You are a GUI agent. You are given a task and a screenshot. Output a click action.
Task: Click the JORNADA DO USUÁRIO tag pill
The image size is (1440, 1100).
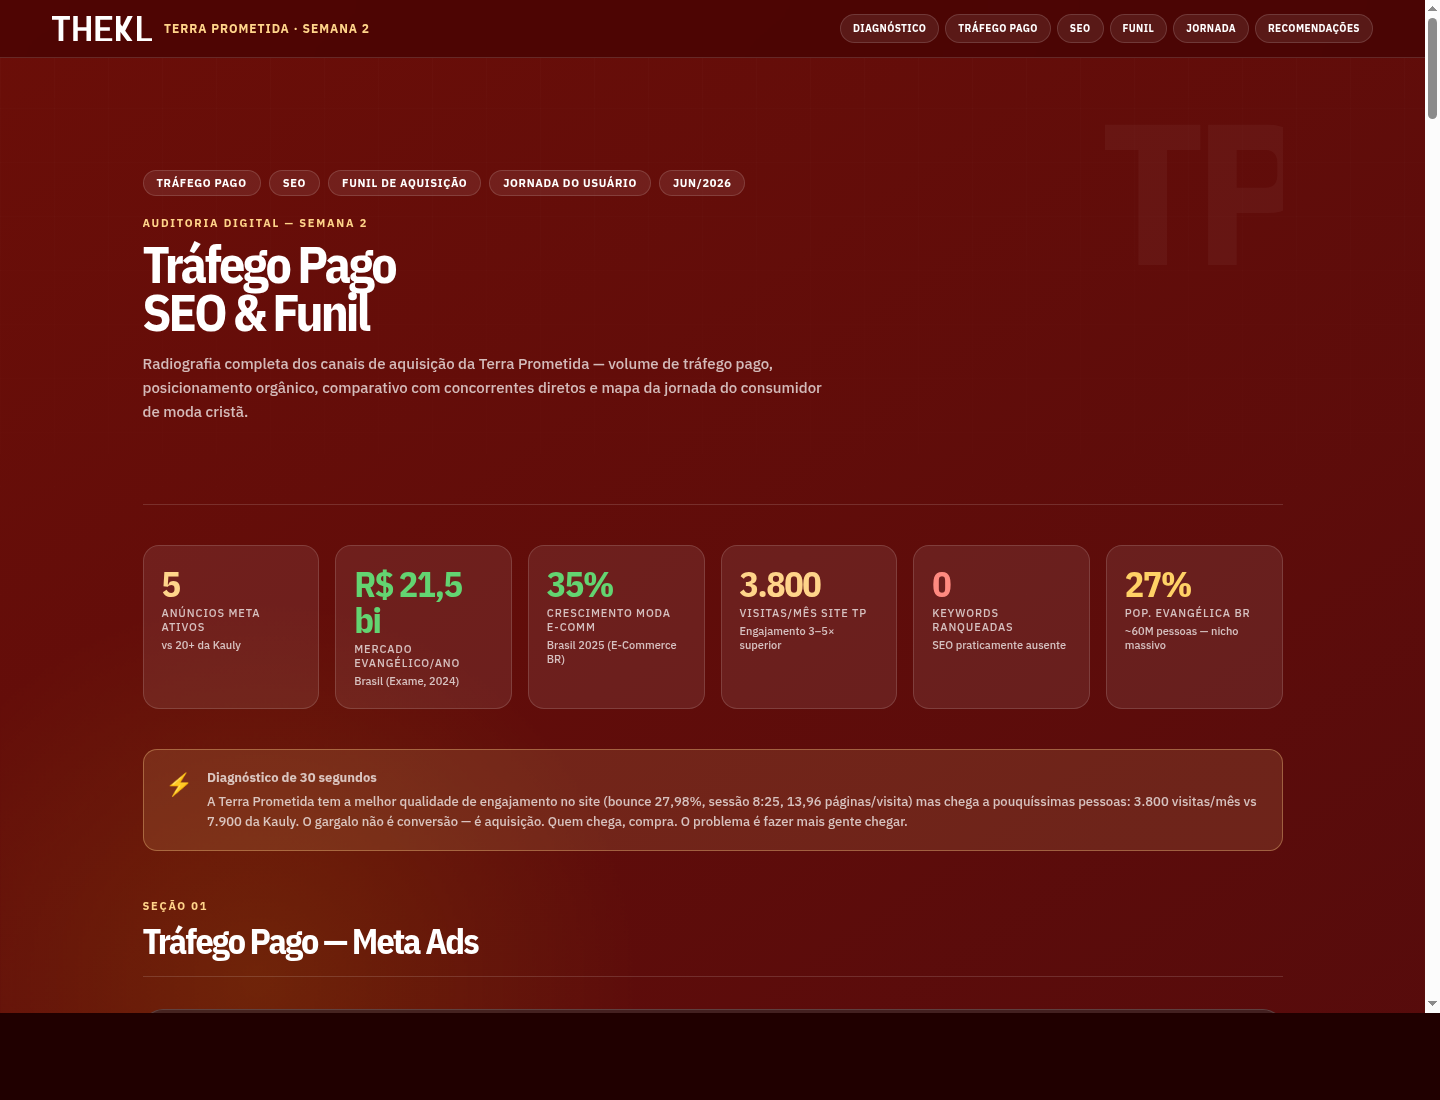tap(569, 183)
